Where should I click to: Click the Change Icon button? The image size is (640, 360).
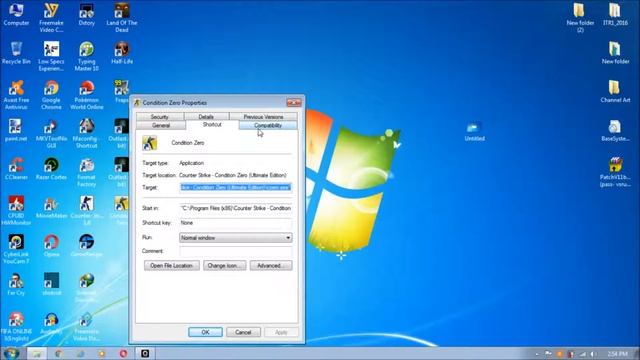point(224,265)
